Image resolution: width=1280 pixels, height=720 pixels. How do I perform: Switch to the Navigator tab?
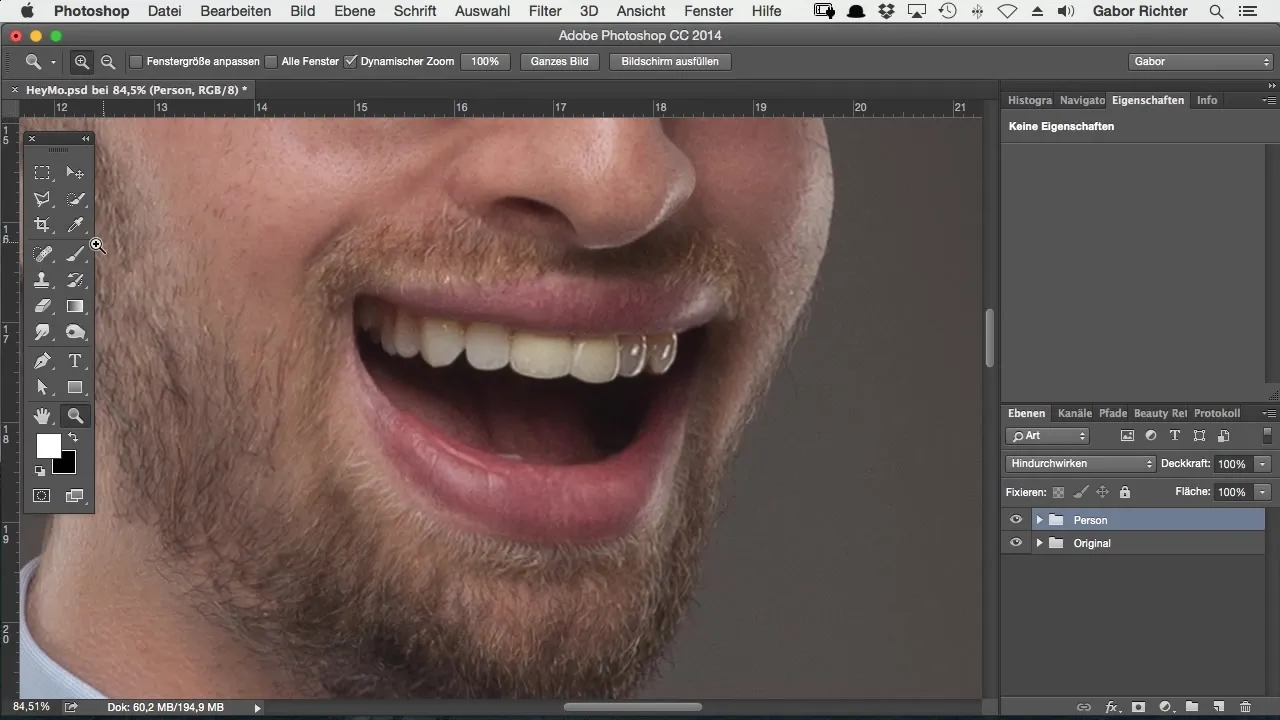1082,100
